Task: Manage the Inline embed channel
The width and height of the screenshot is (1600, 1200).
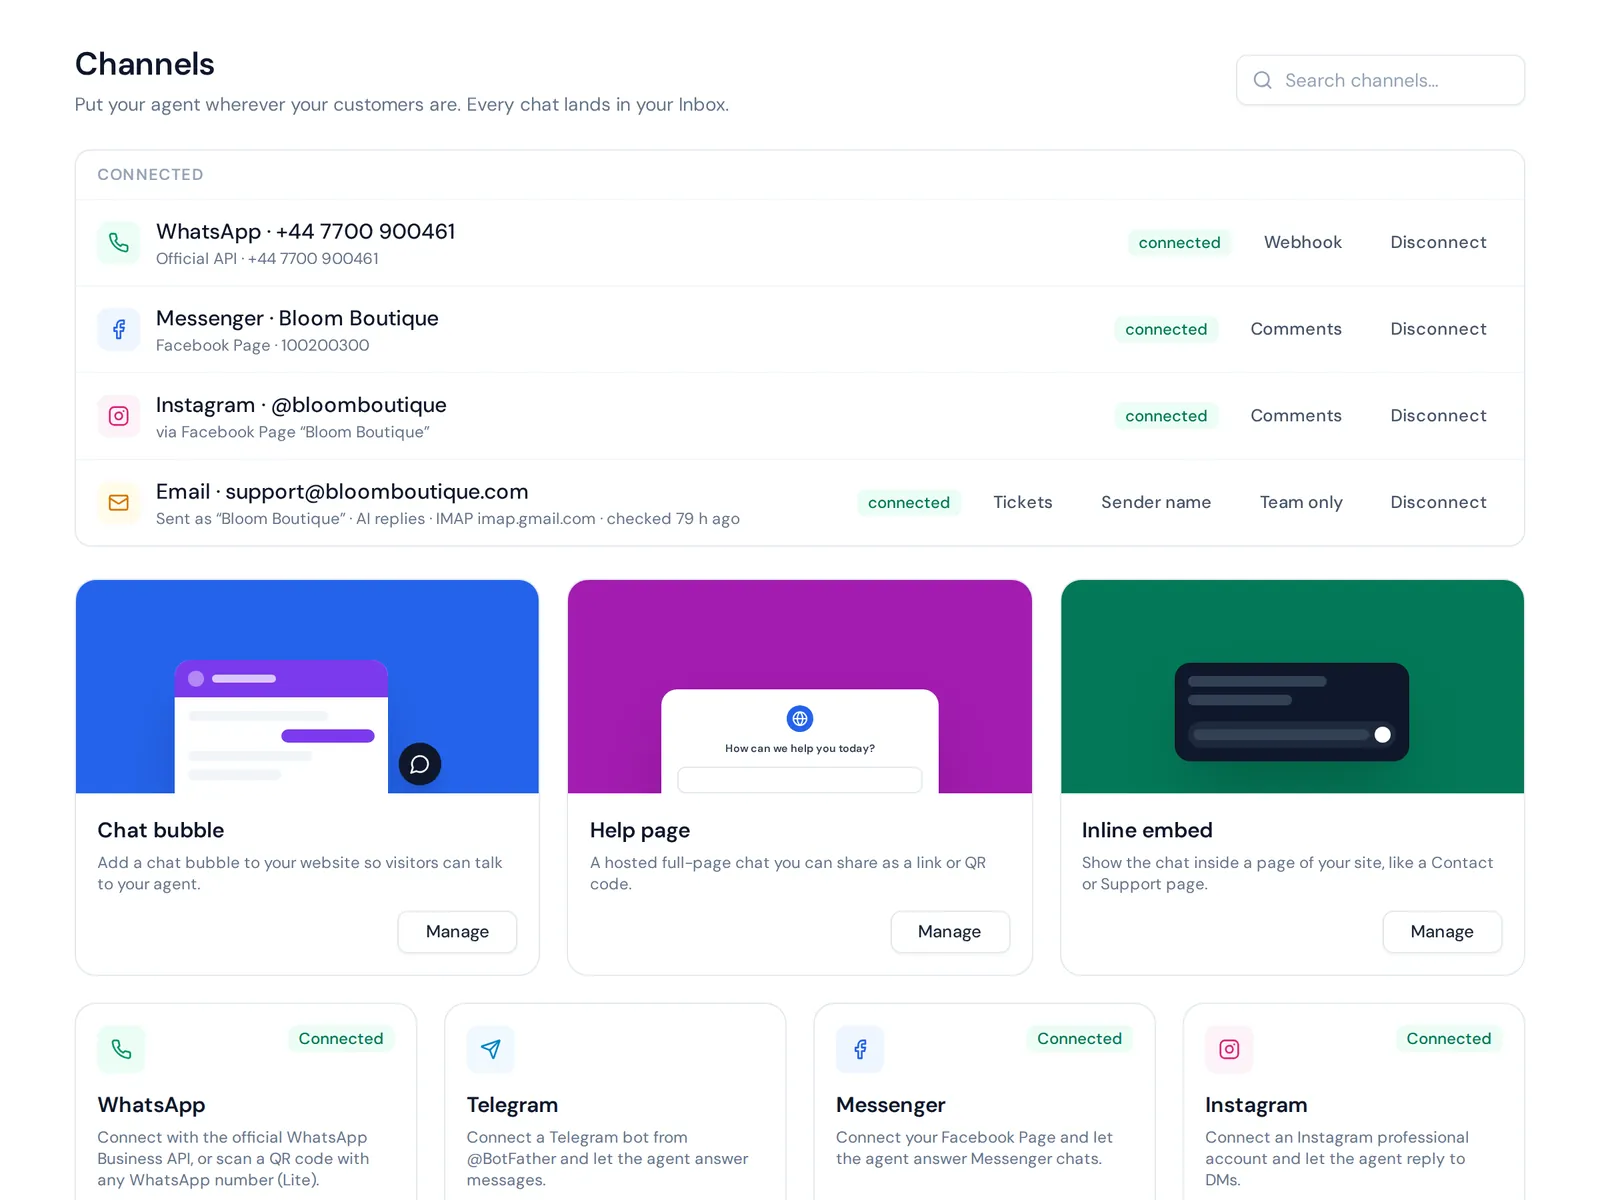Action: click(1442, 932)
